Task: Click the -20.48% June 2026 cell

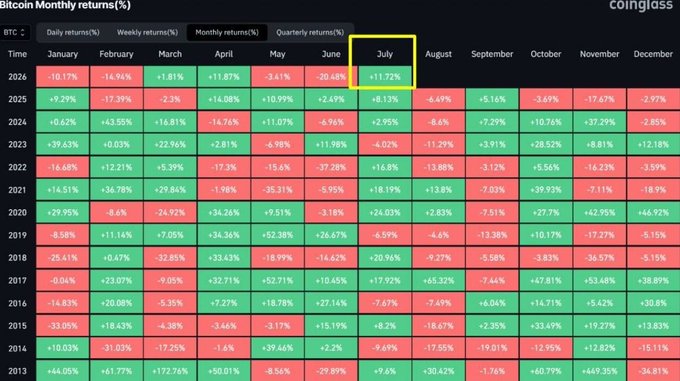Action: pos(331,77)
